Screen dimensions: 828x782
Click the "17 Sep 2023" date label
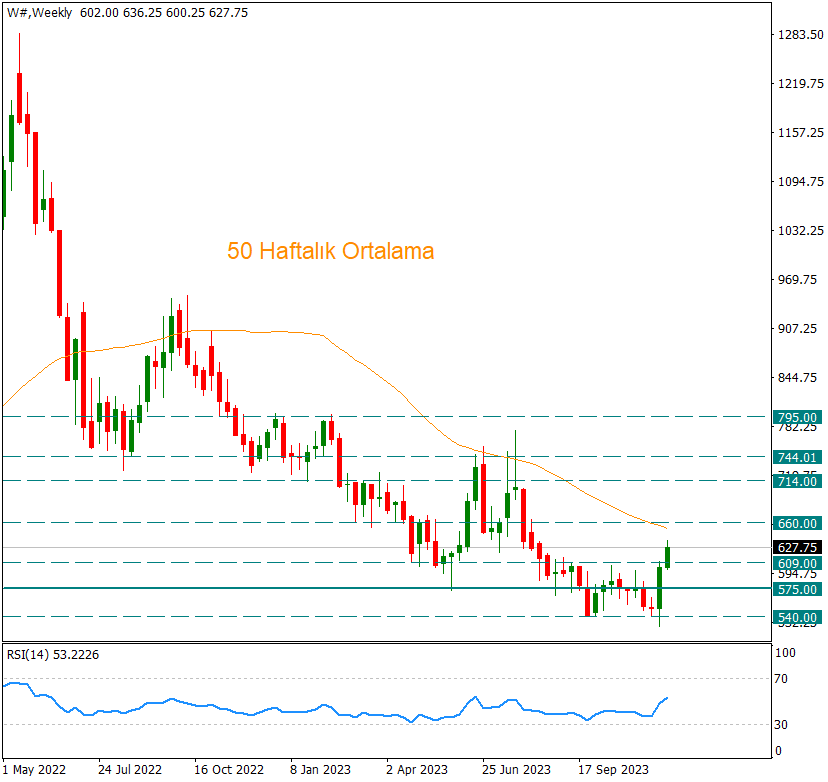pyautogui.click(x=613, y=770)
